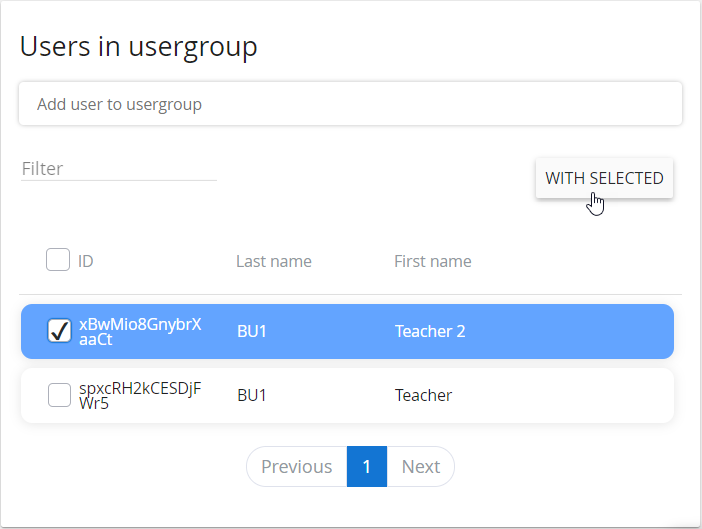
Task: Sort by the ID column header
Action: coord(86,261)
